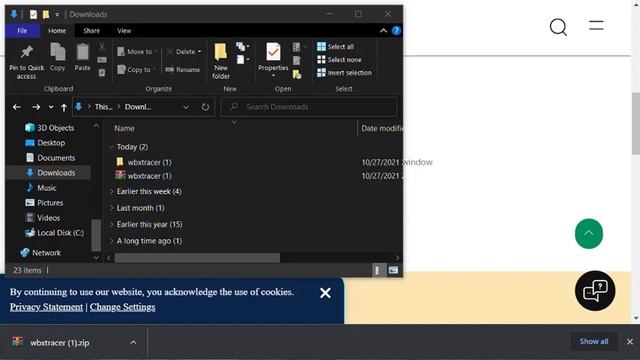The image size is (640, 360).
Task: Open the Privacy Statement link
Action: point(46,307)
